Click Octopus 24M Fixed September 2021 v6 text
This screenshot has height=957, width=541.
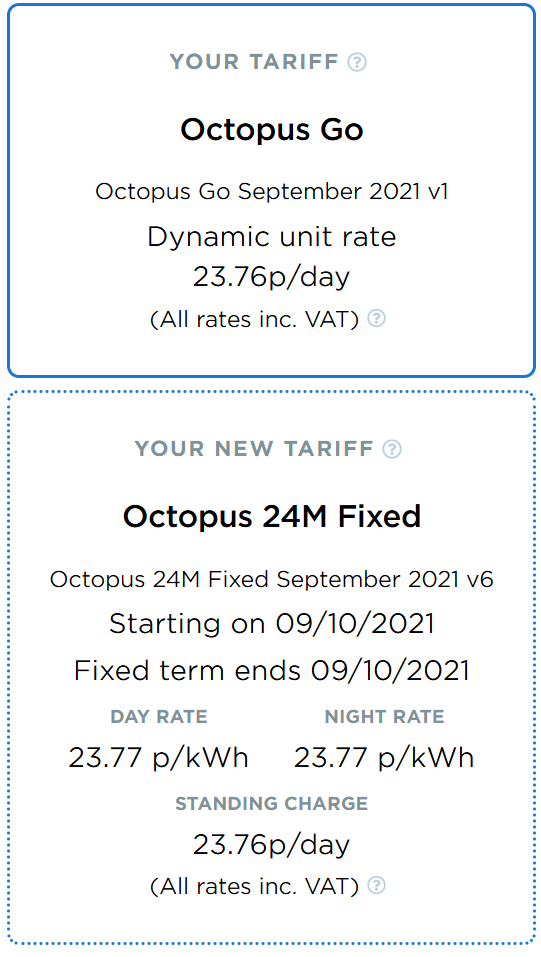[x=272, y=579]
